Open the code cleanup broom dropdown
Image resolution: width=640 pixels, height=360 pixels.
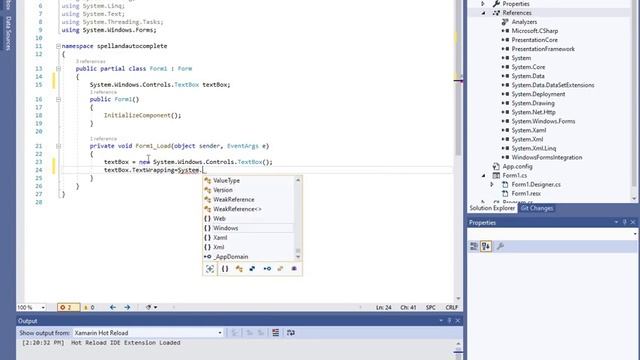pos(151,307)
